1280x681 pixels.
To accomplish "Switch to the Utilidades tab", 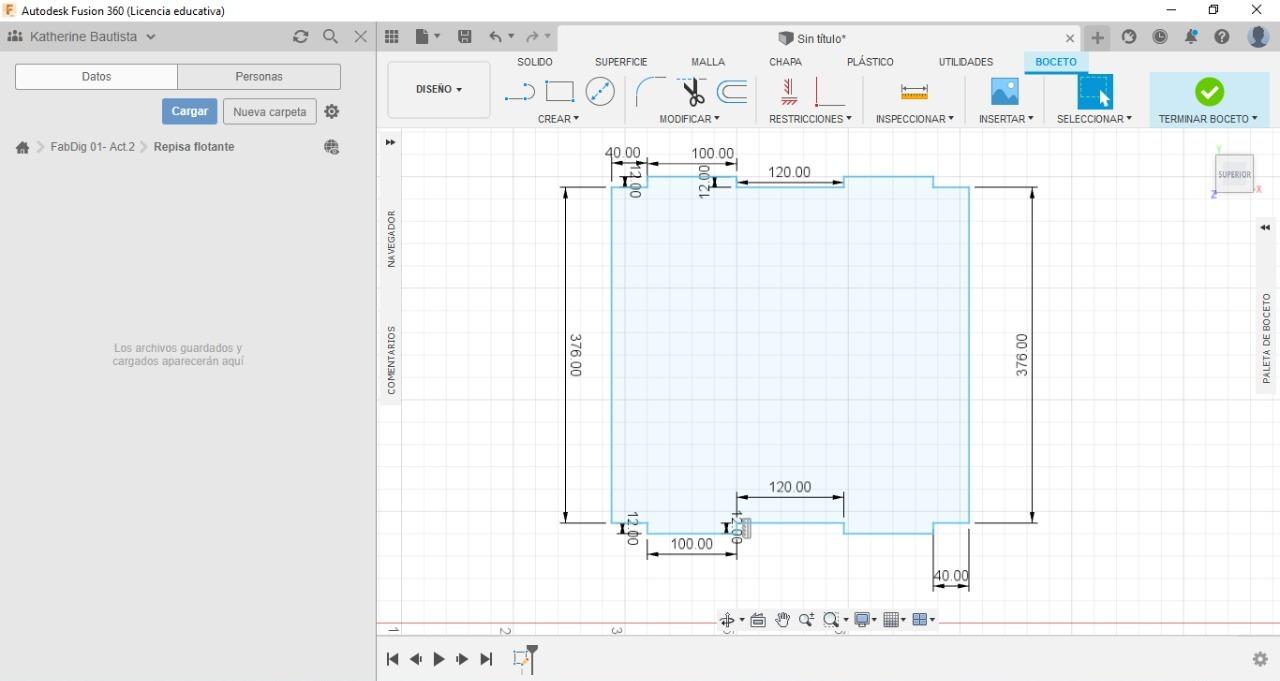I will pyautogui.click(x=966, y=62).
